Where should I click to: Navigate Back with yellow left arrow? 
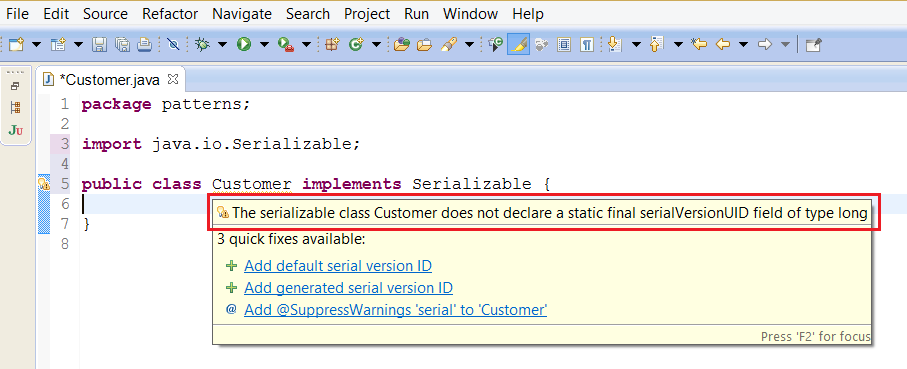[x=722, y=44]
